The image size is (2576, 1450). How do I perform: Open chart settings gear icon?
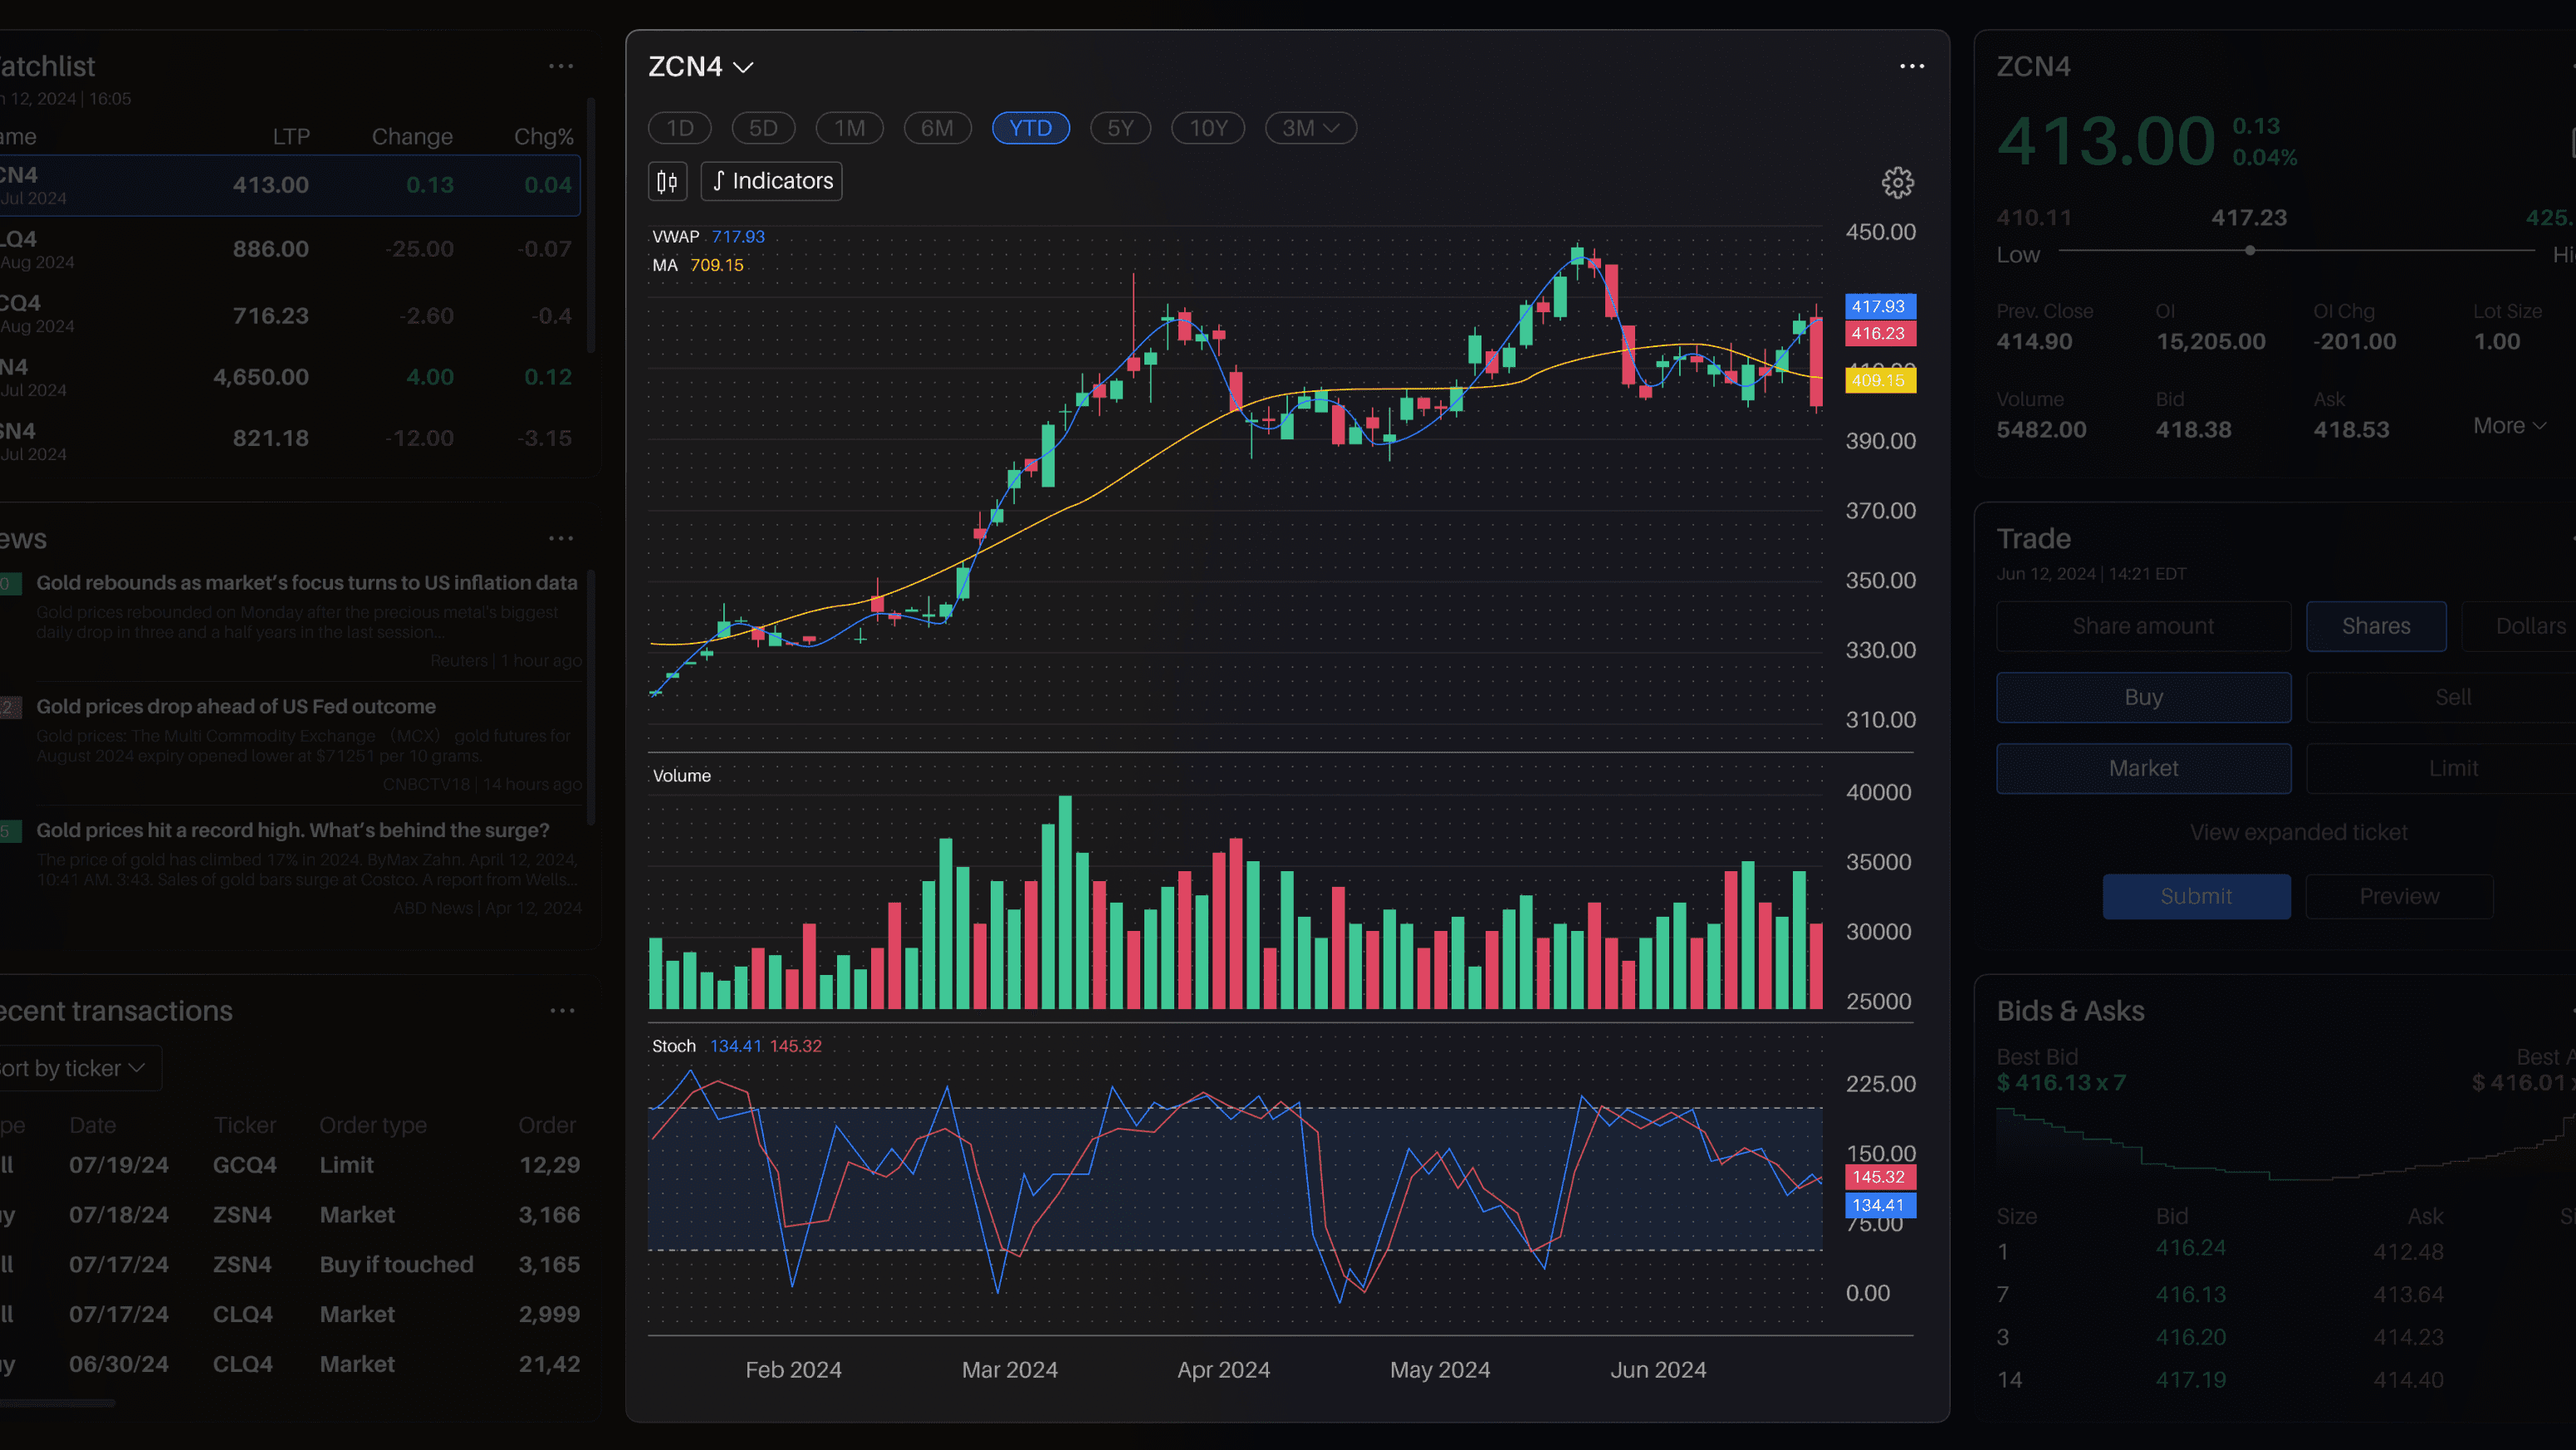1897,182
